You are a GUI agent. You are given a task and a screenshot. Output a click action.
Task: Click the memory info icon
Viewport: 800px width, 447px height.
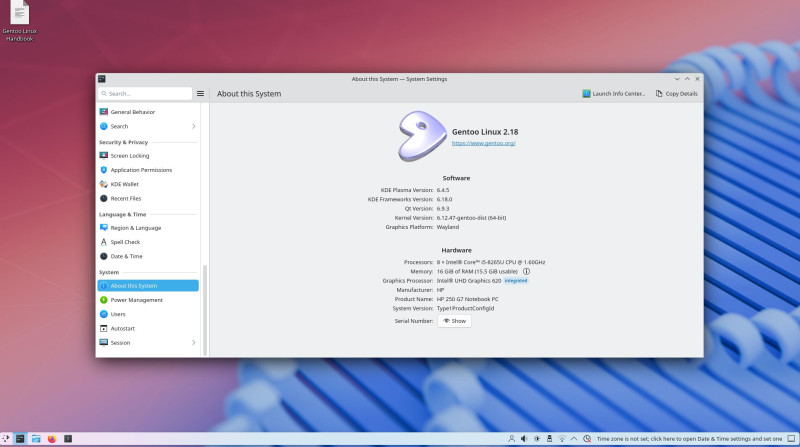[x=526, y=271]
